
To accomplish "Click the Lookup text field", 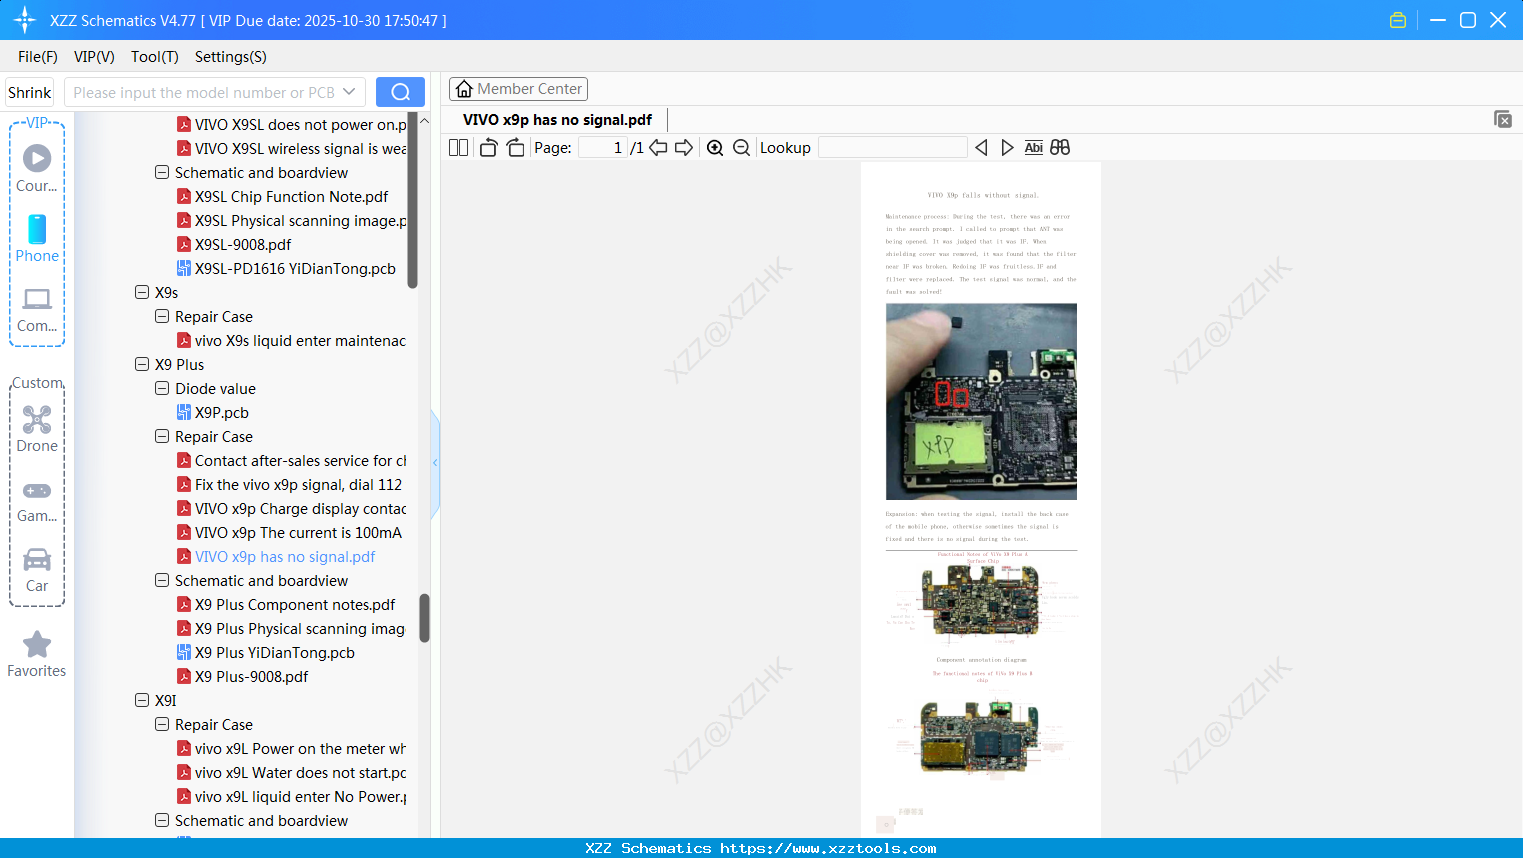I will 893,148.
